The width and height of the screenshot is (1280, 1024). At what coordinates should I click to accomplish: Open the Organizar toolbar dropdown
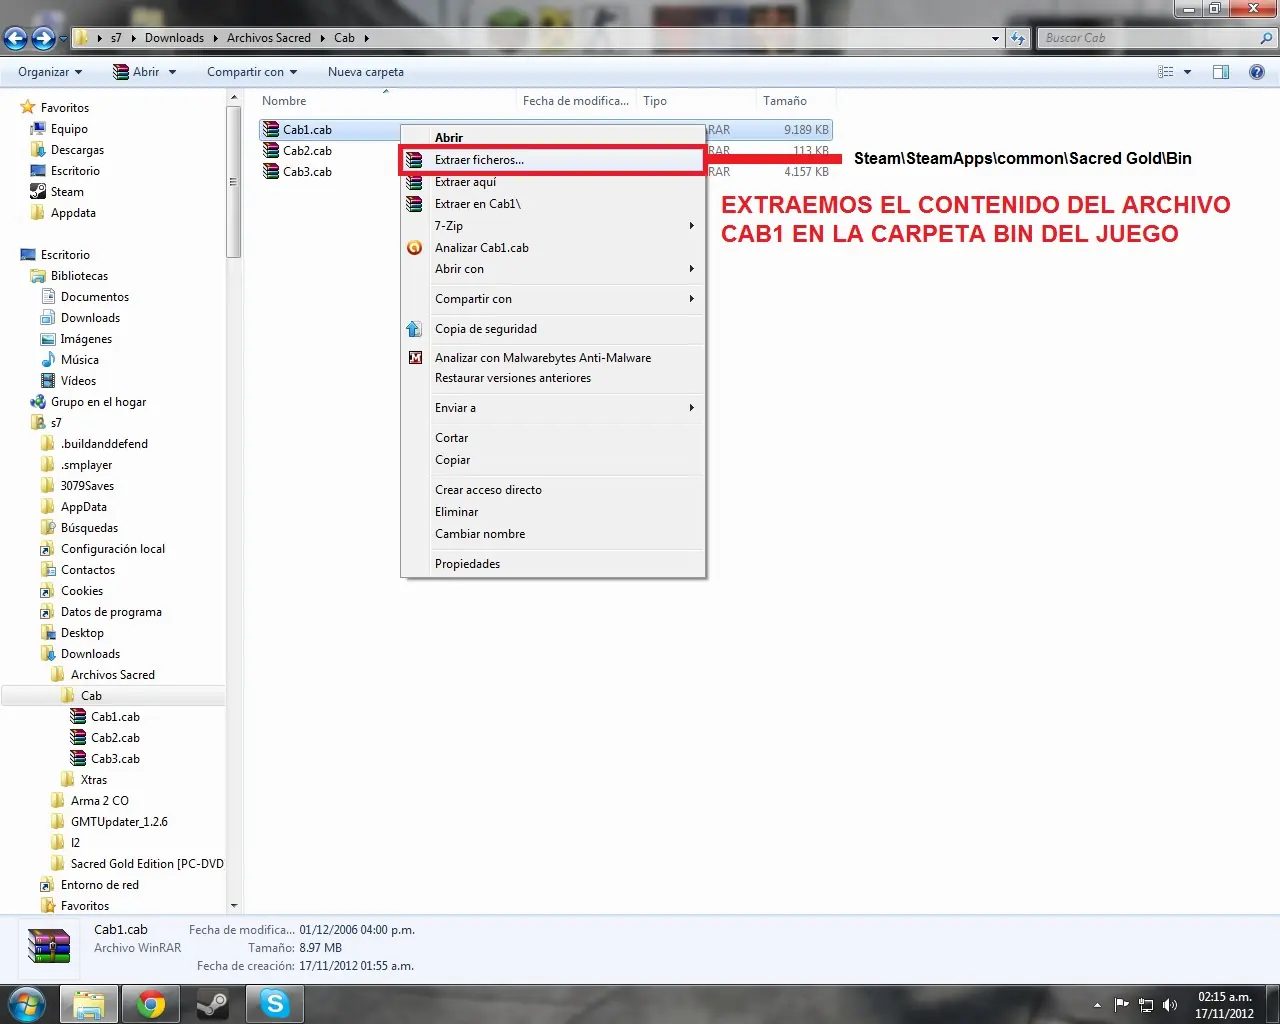pyautogui.click(x=50, y=72)
